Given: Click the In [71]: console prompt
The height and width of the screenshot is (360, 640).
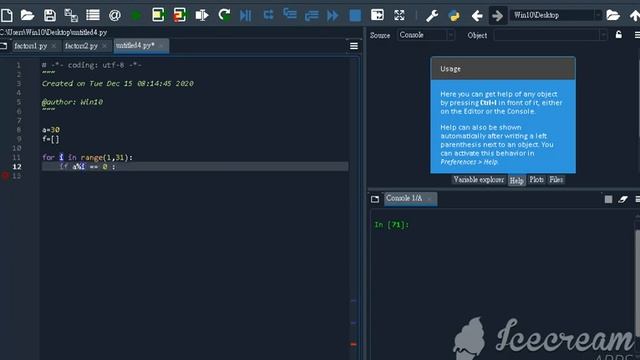Looking at the screenshot, I should (x=391, y=224).
